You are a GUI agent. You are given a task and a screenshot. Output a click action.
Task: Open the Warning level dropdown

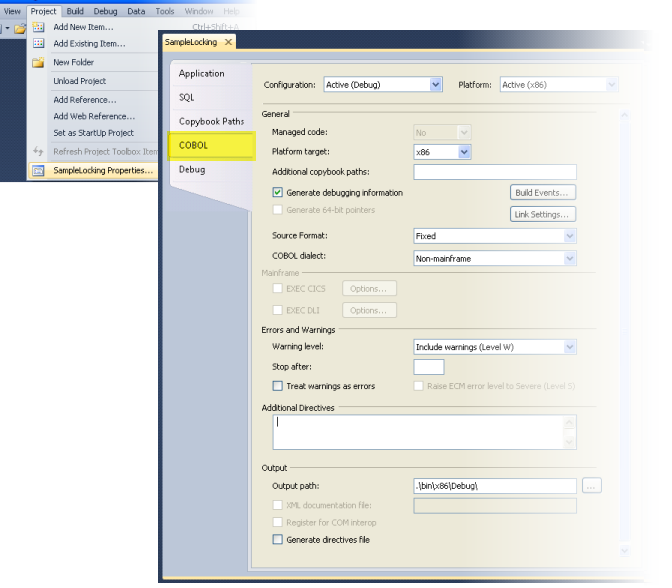495,347
